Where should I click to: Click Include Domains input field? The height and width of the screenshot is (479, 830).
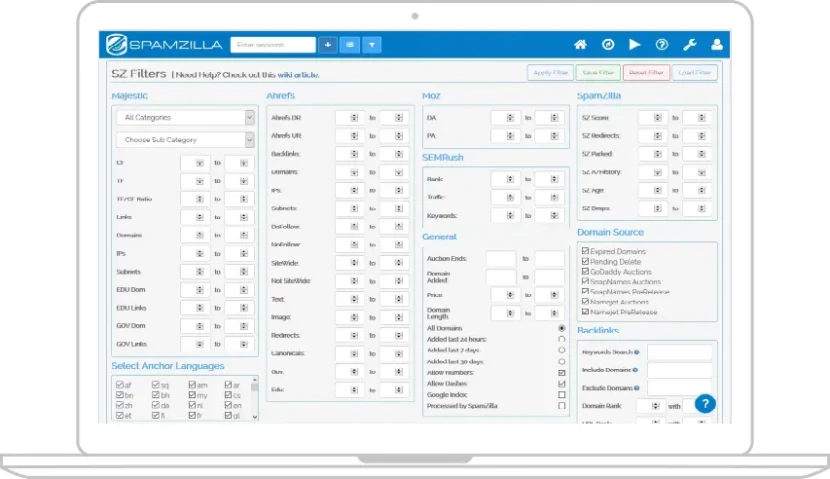[x=680, y=370]
